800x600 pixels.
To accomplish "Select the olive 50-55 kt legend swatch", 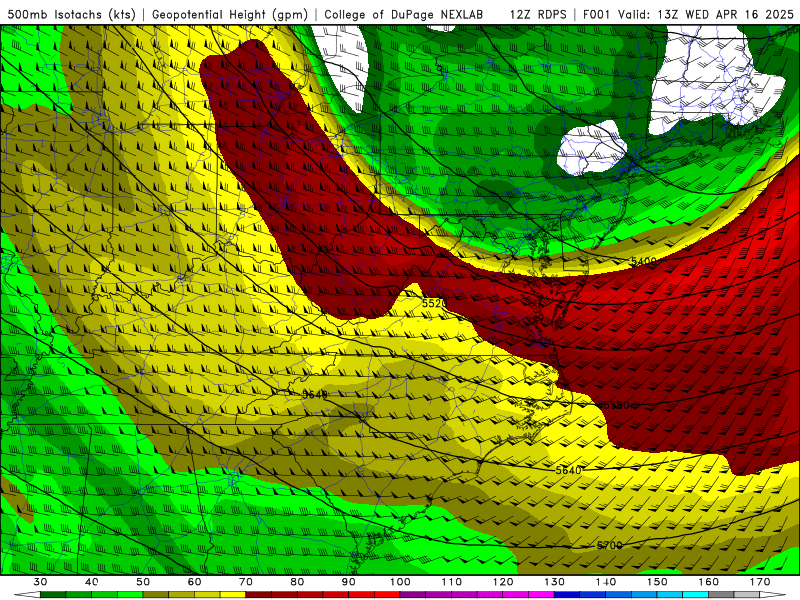I will [x=156, y=595].
